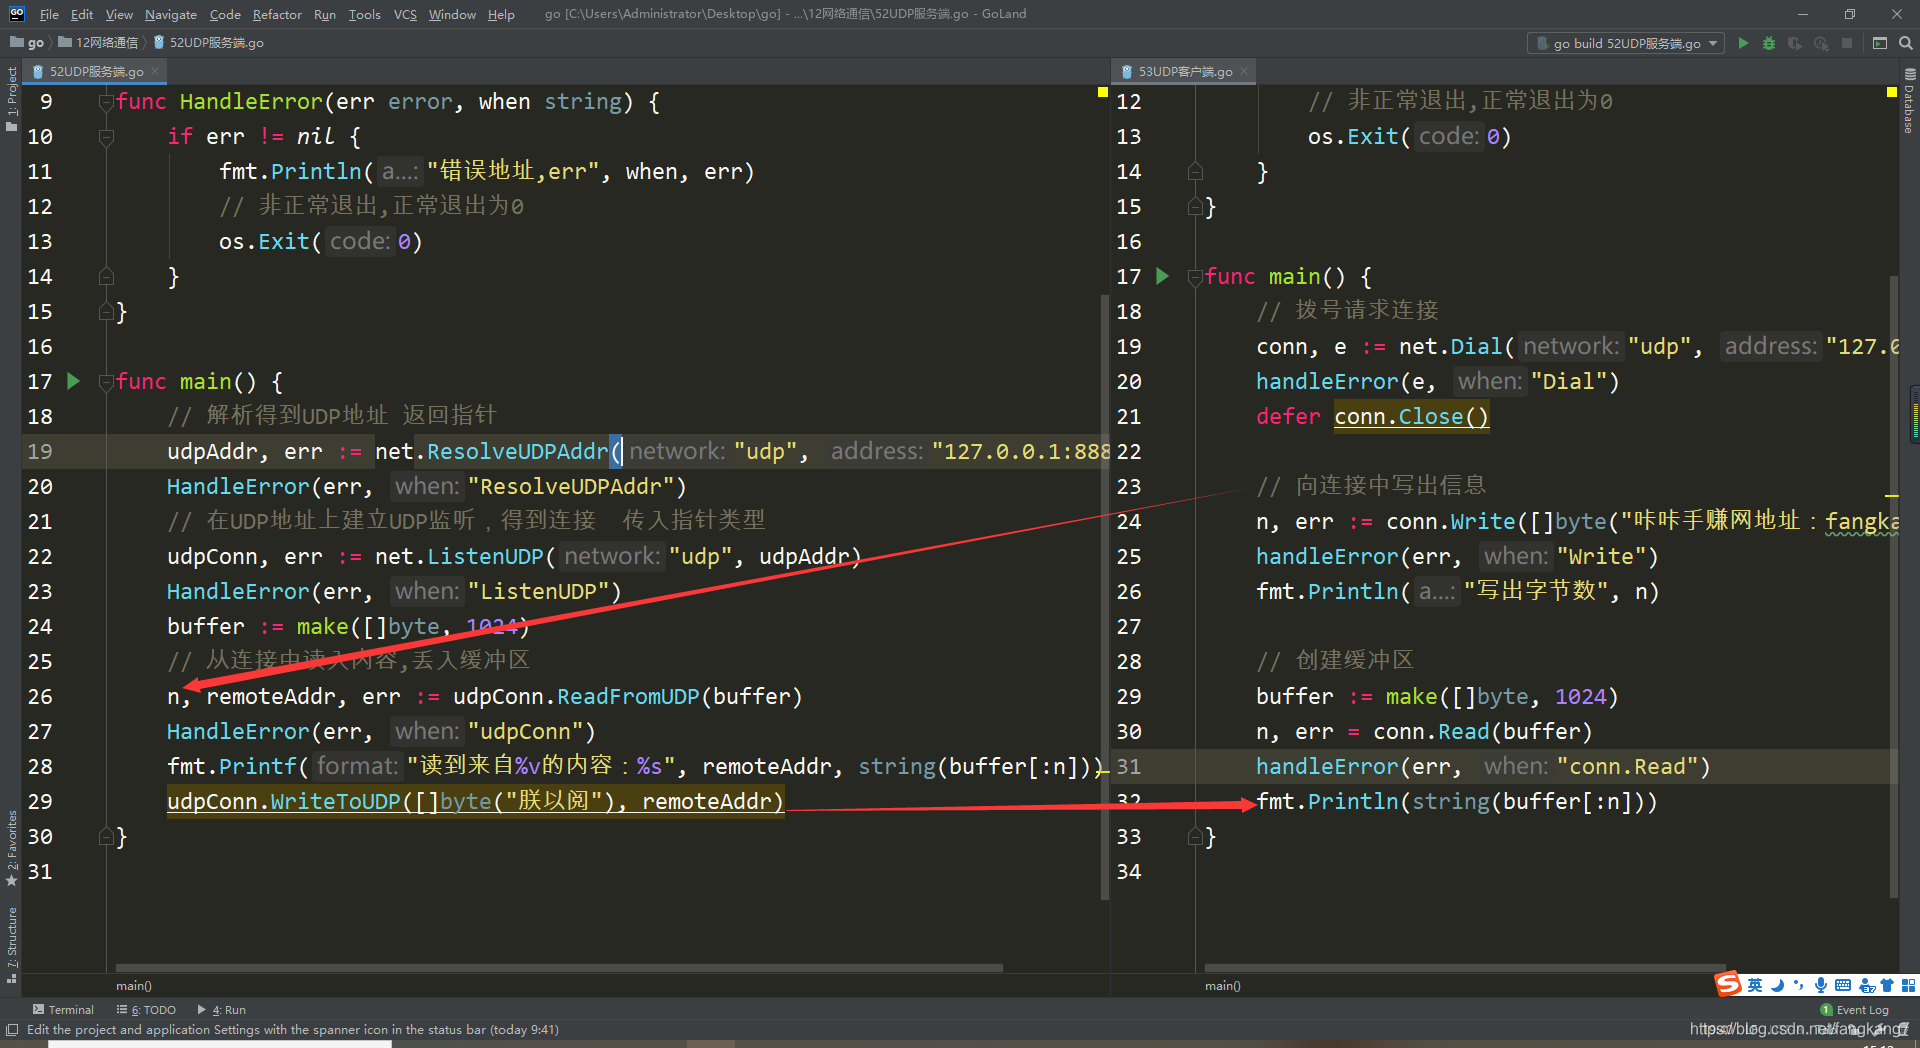The width and height of the screenshot is (1920, 1048).
Task: Open Sogou skin t-shirt icon
Action: pyautogui.click(x=1887, y=985)
